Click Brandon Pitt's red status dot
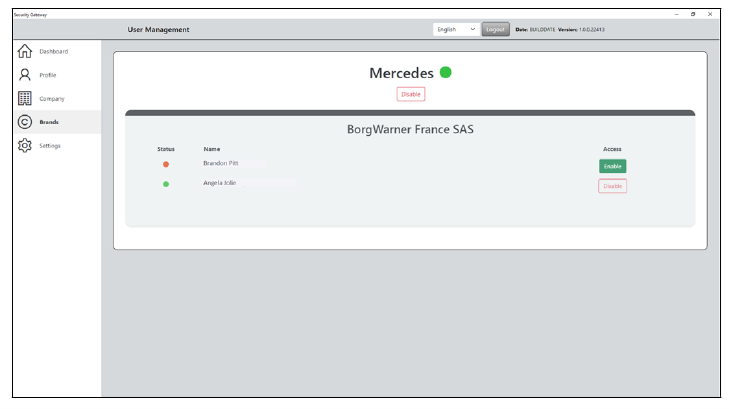The height and width of the screenshot is (409, 729). (166, 164)
